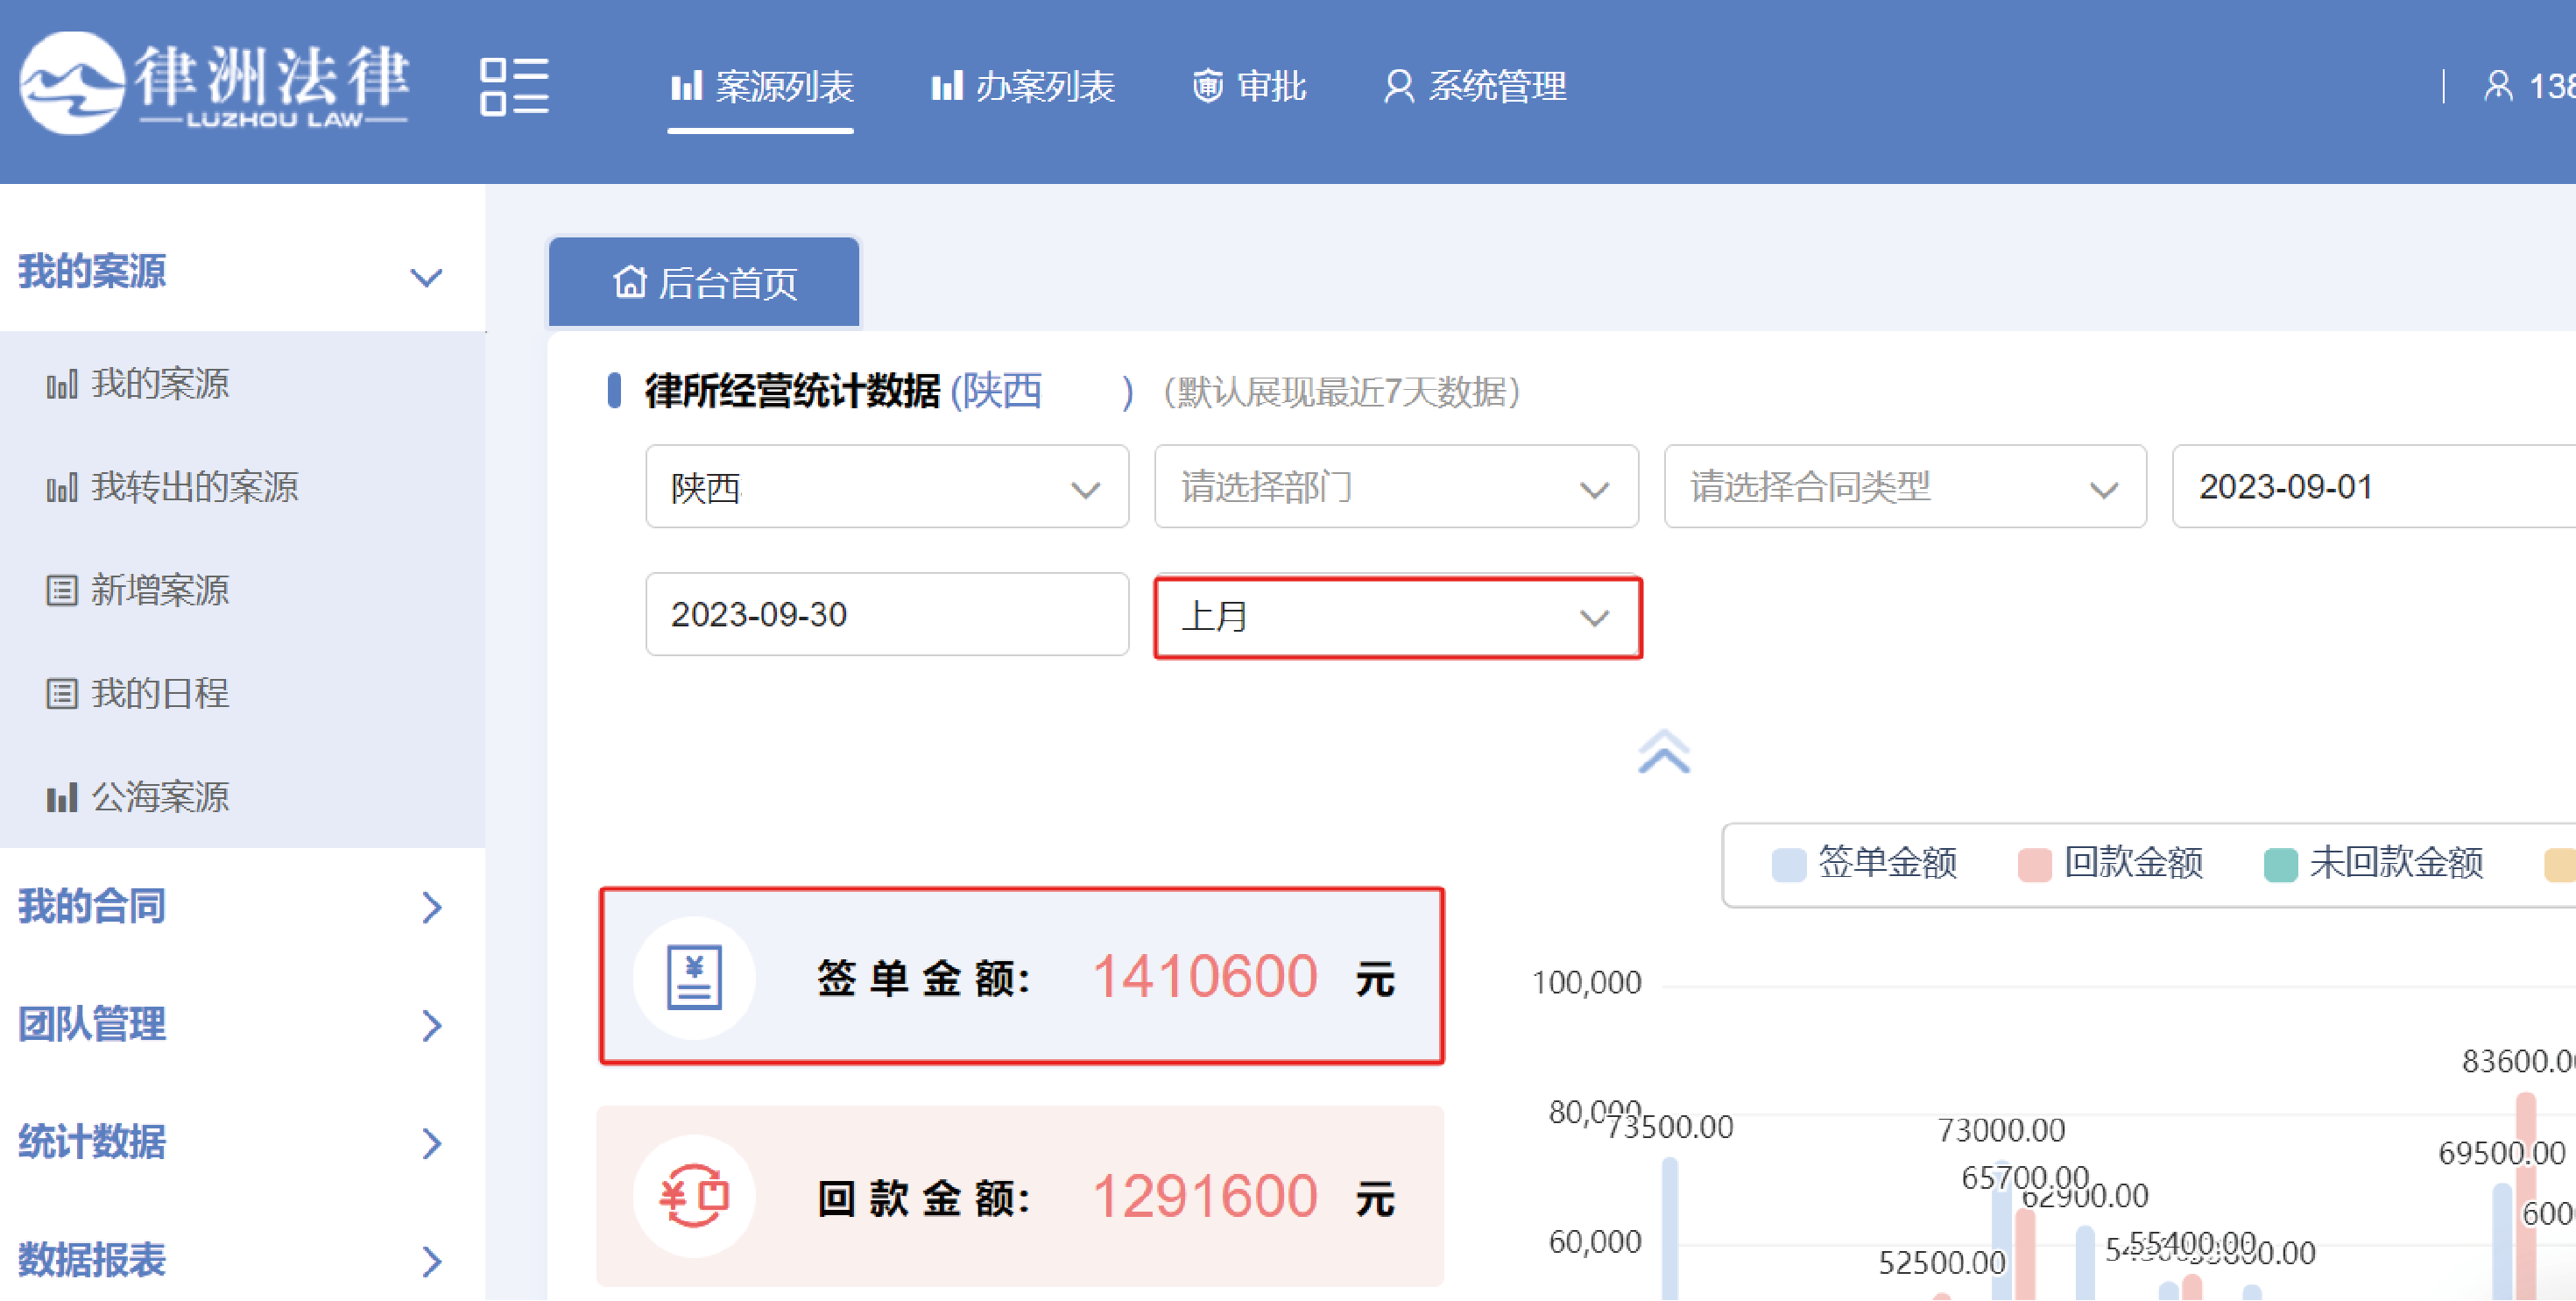Collapse filters with the double-up arrow
This screenshot has width=2576, height=1301.
point(1664,752)
